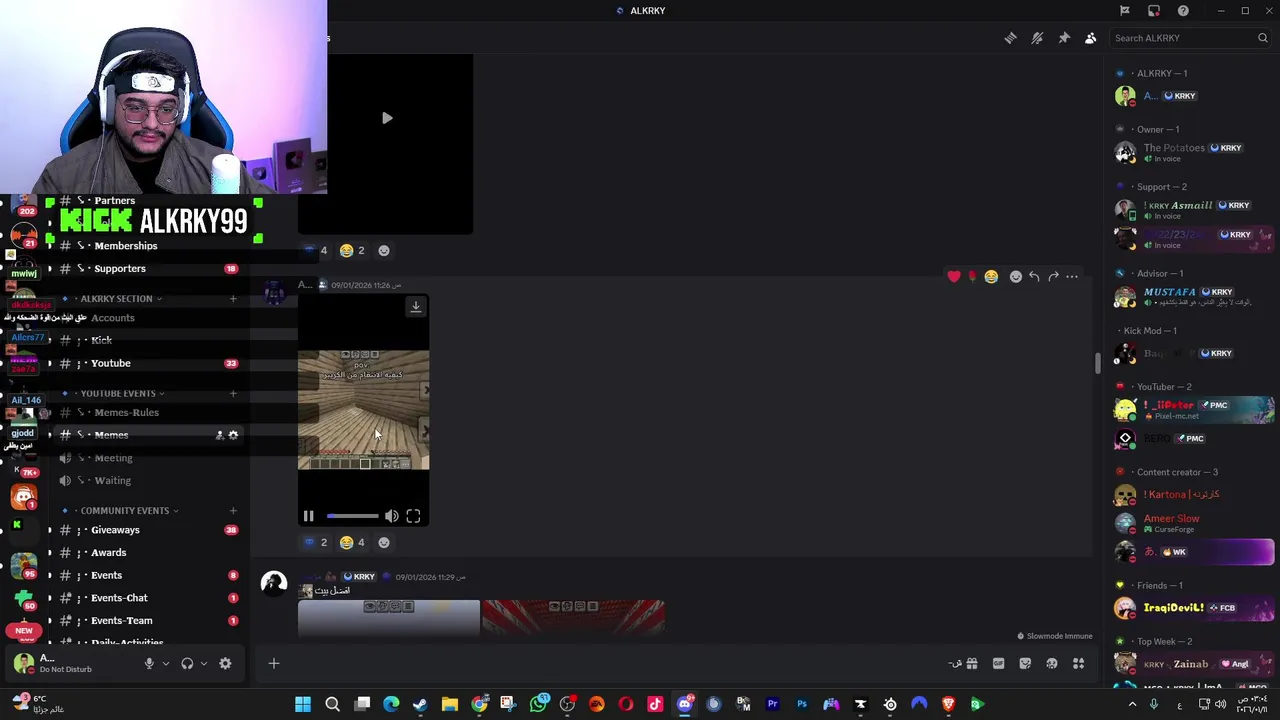Open the Threads icon in channel header
Viewport: 1280px width, 720px height.
(1010, 38)
